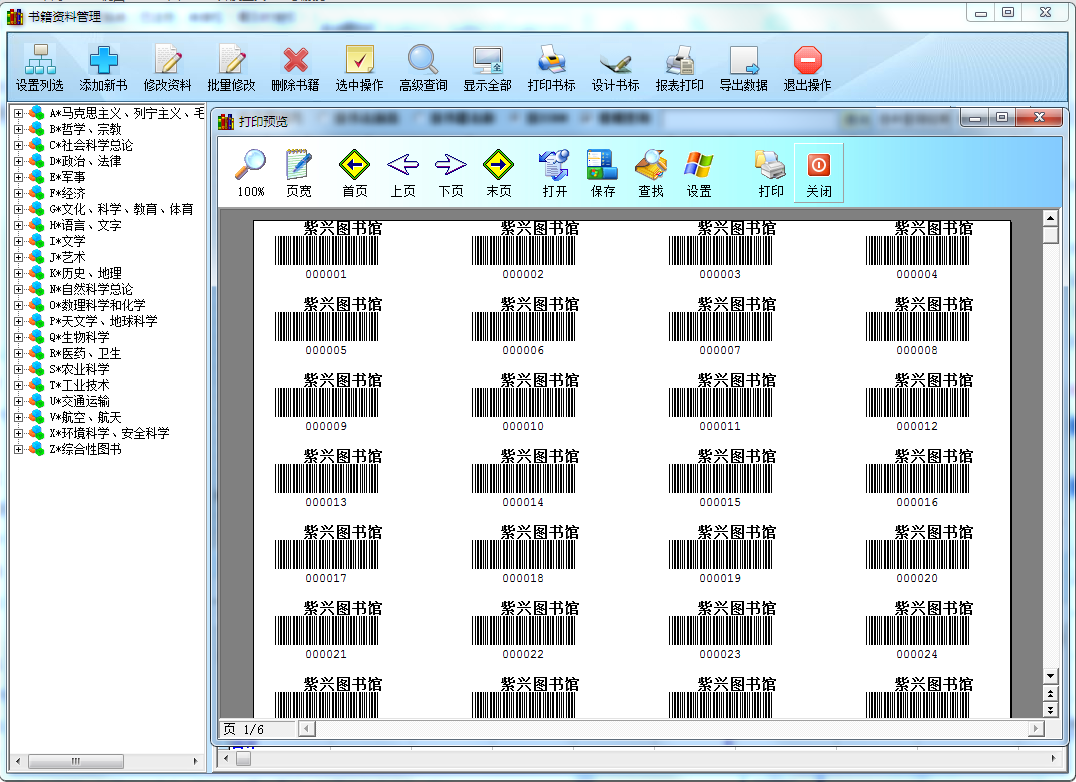The height and width of the screenshot is (782, 1076).
Task: Click 关闭 to close the preview
Action: [819, 173]
